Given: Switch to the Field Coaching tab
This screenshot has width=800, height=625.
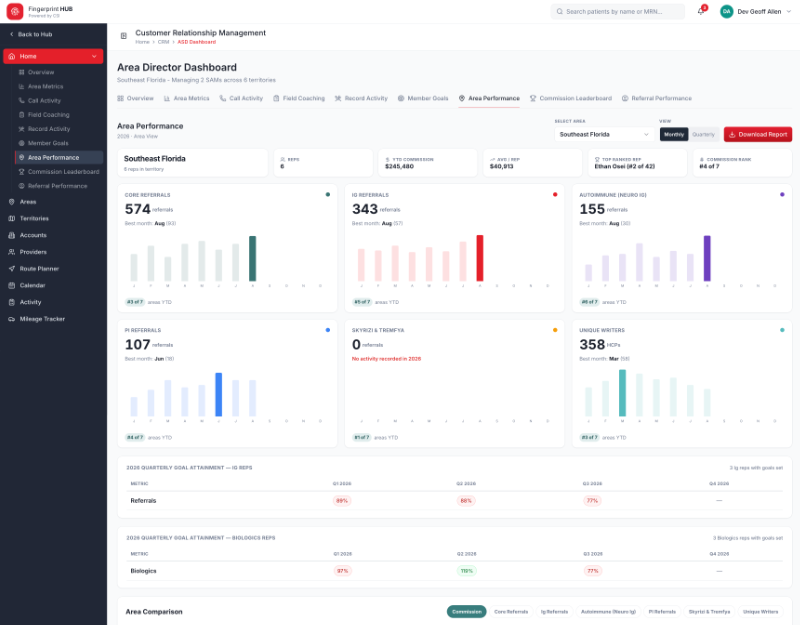Looking at the screenshot, I should click(x=298, y=98).
